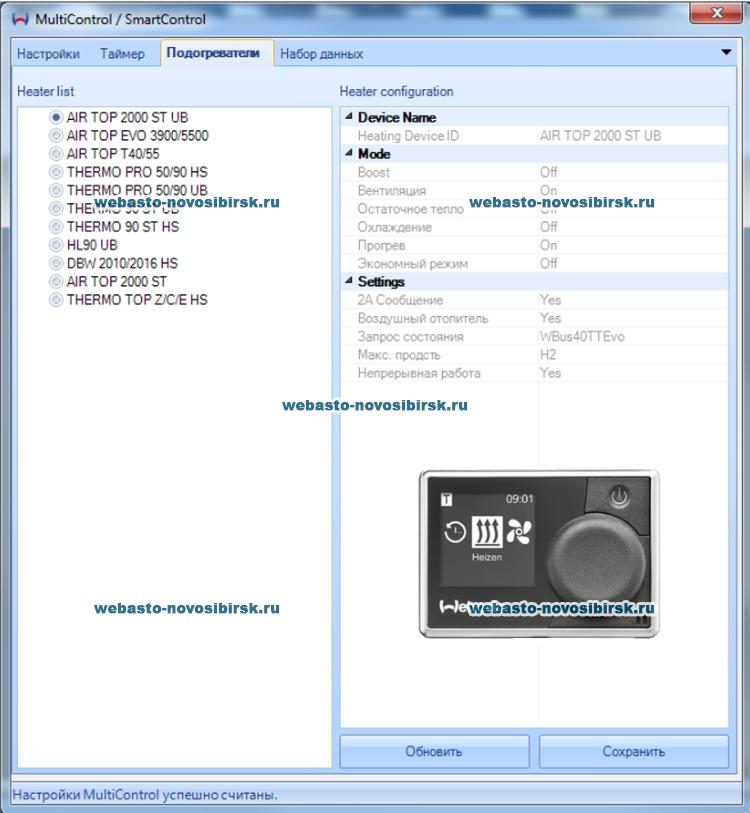This screenshot has height=813, width=750.
Task: Collapse the Settings property group
Action: 348,282
